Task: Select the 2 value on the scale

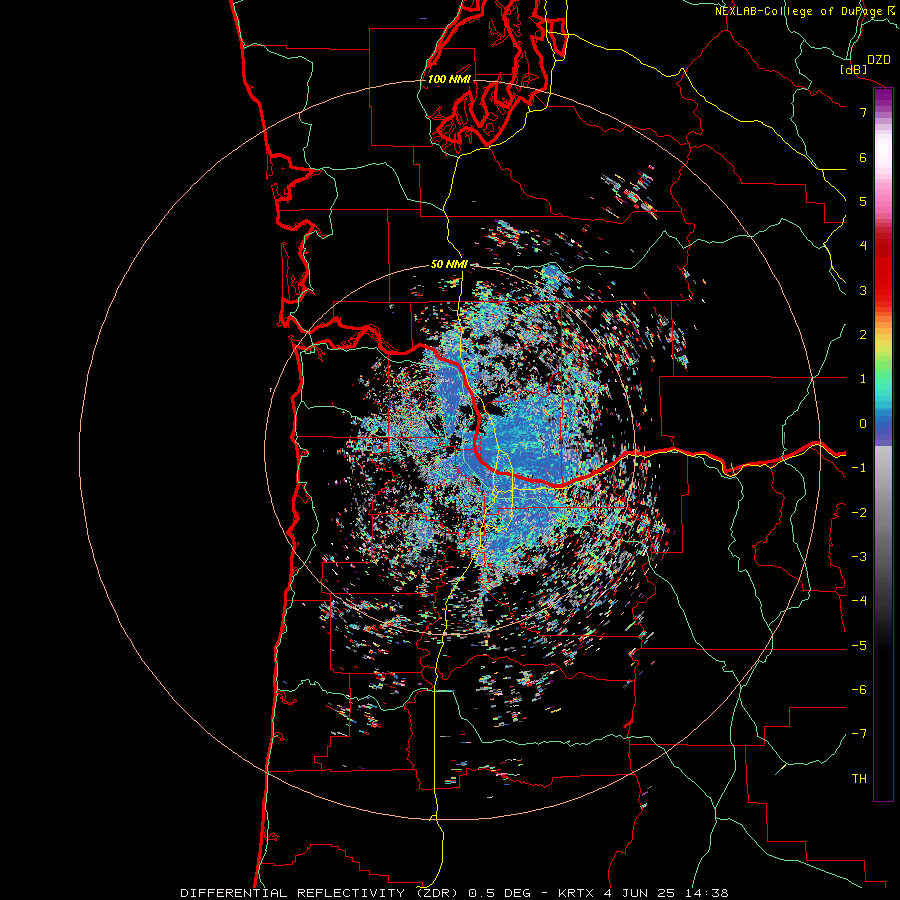Action: [863, 335]
